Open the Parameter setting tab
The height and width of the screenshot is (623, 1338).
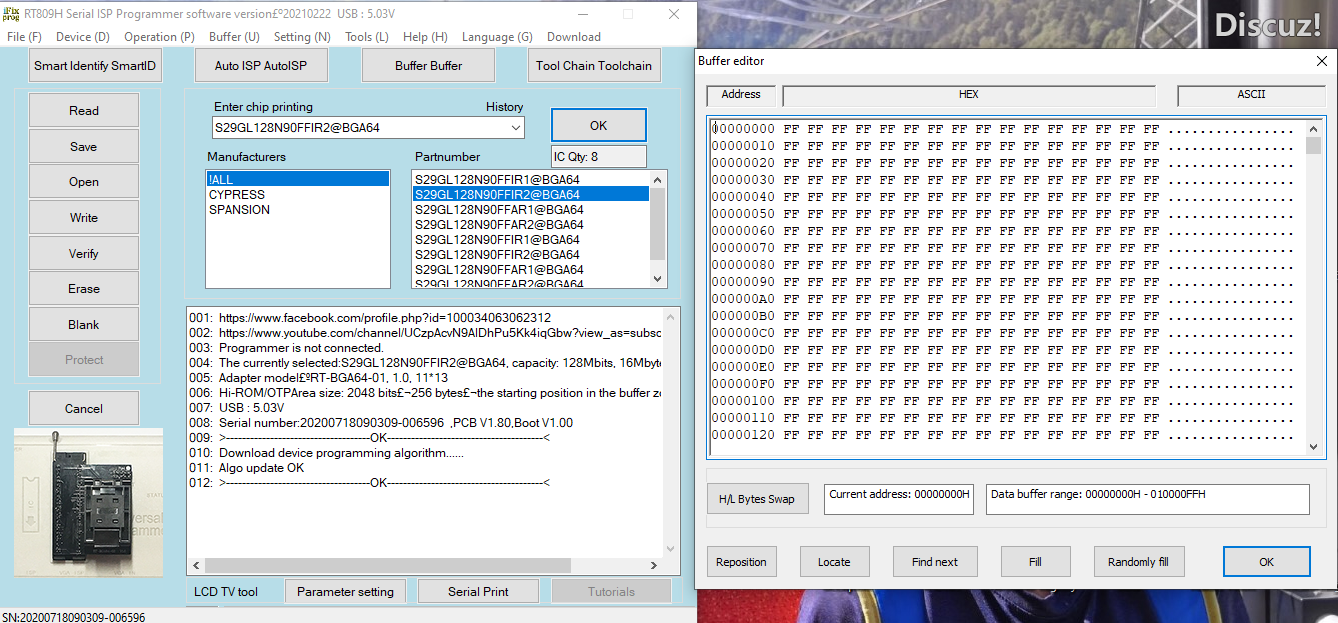(345, 592)
